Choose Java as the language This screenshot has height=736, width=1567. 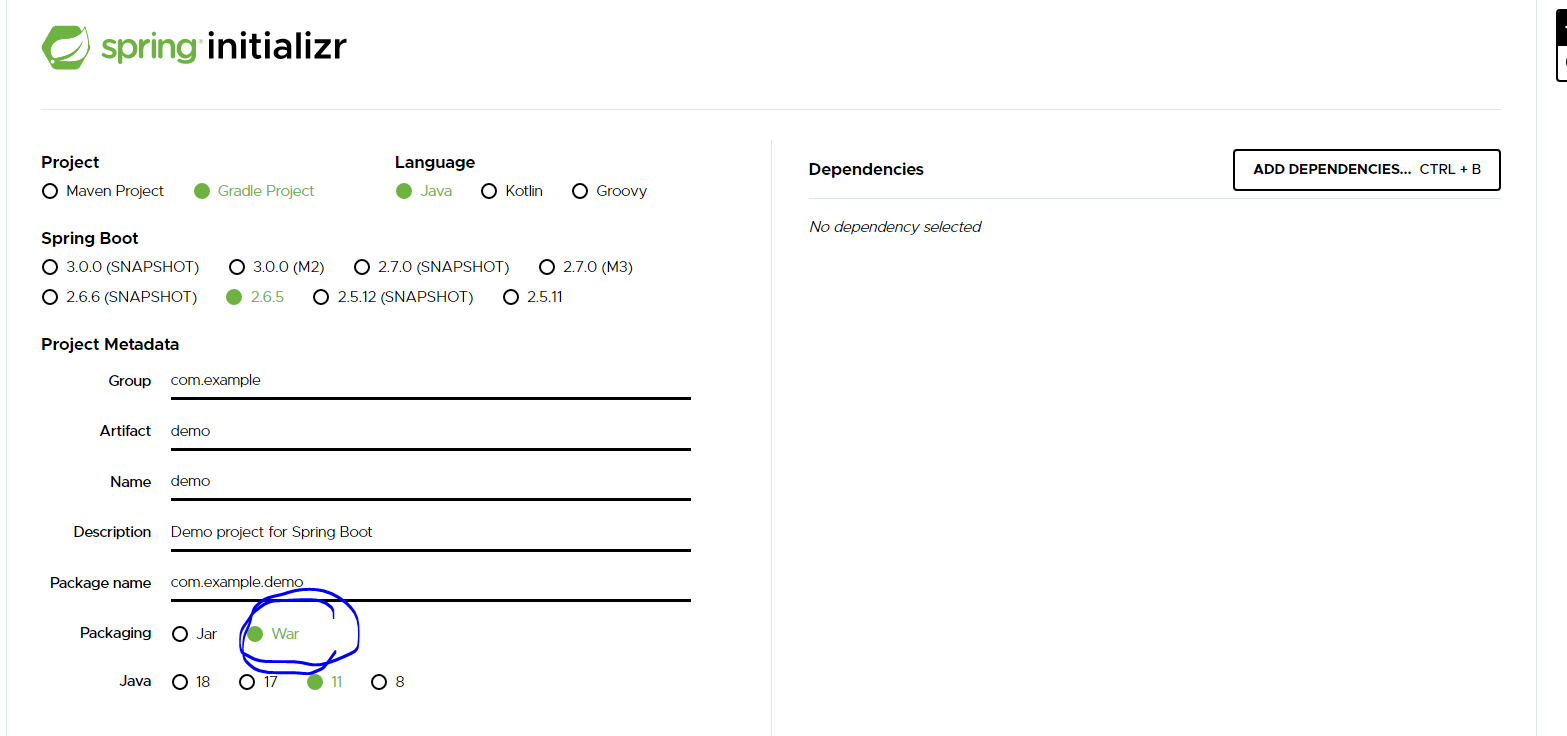point(404,191)
